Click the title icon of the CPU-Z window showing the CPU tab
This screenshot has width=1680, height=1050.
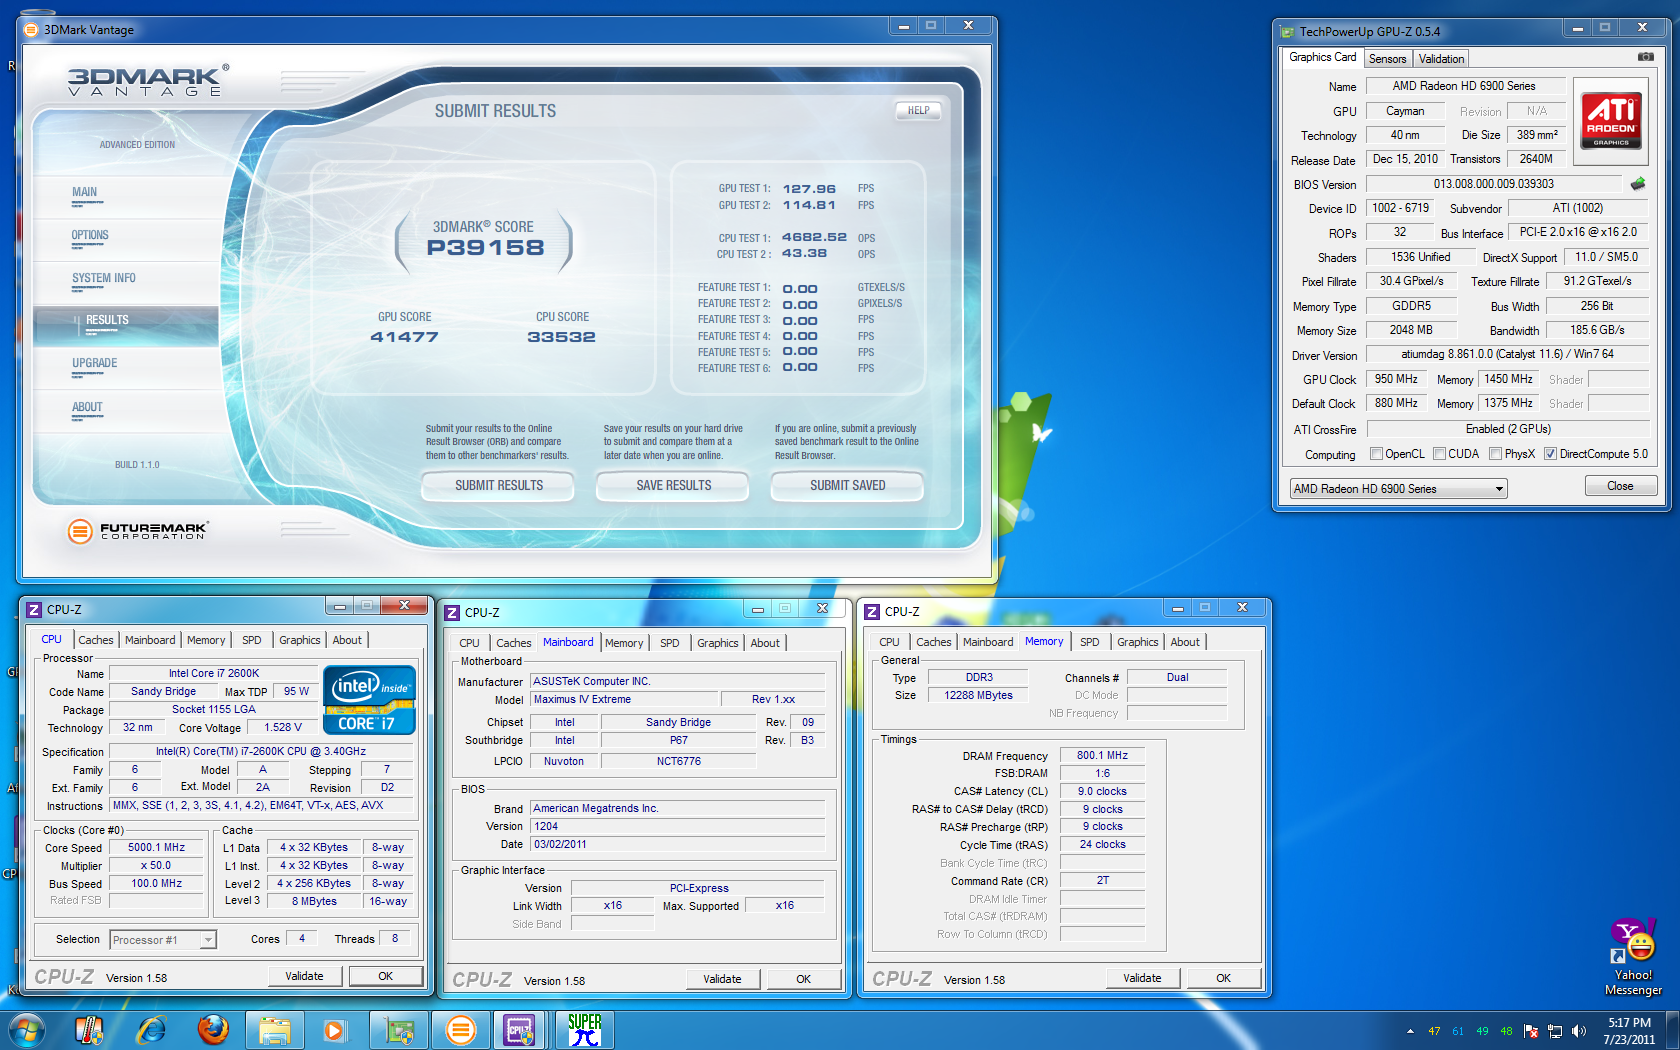34,609
